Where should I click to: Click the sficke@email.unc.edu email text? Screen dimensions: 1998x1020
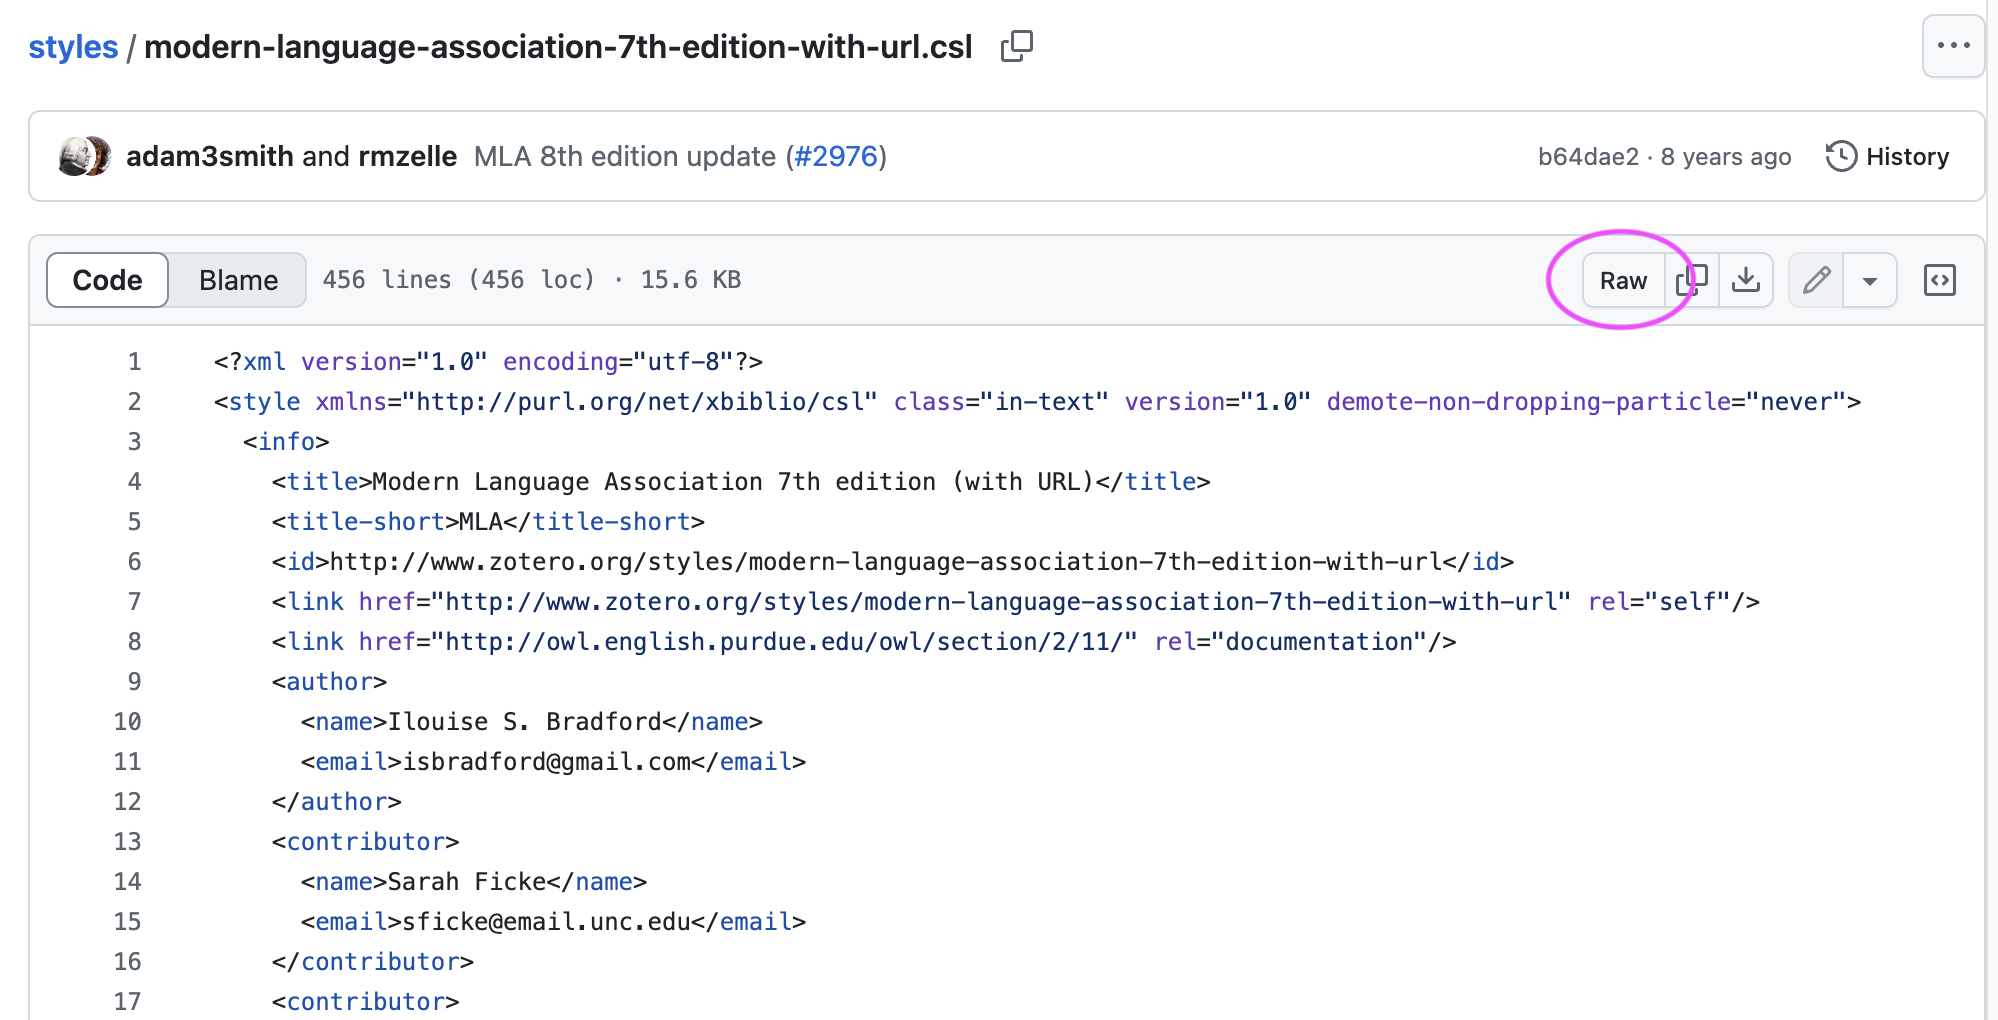tap(547, 922)
